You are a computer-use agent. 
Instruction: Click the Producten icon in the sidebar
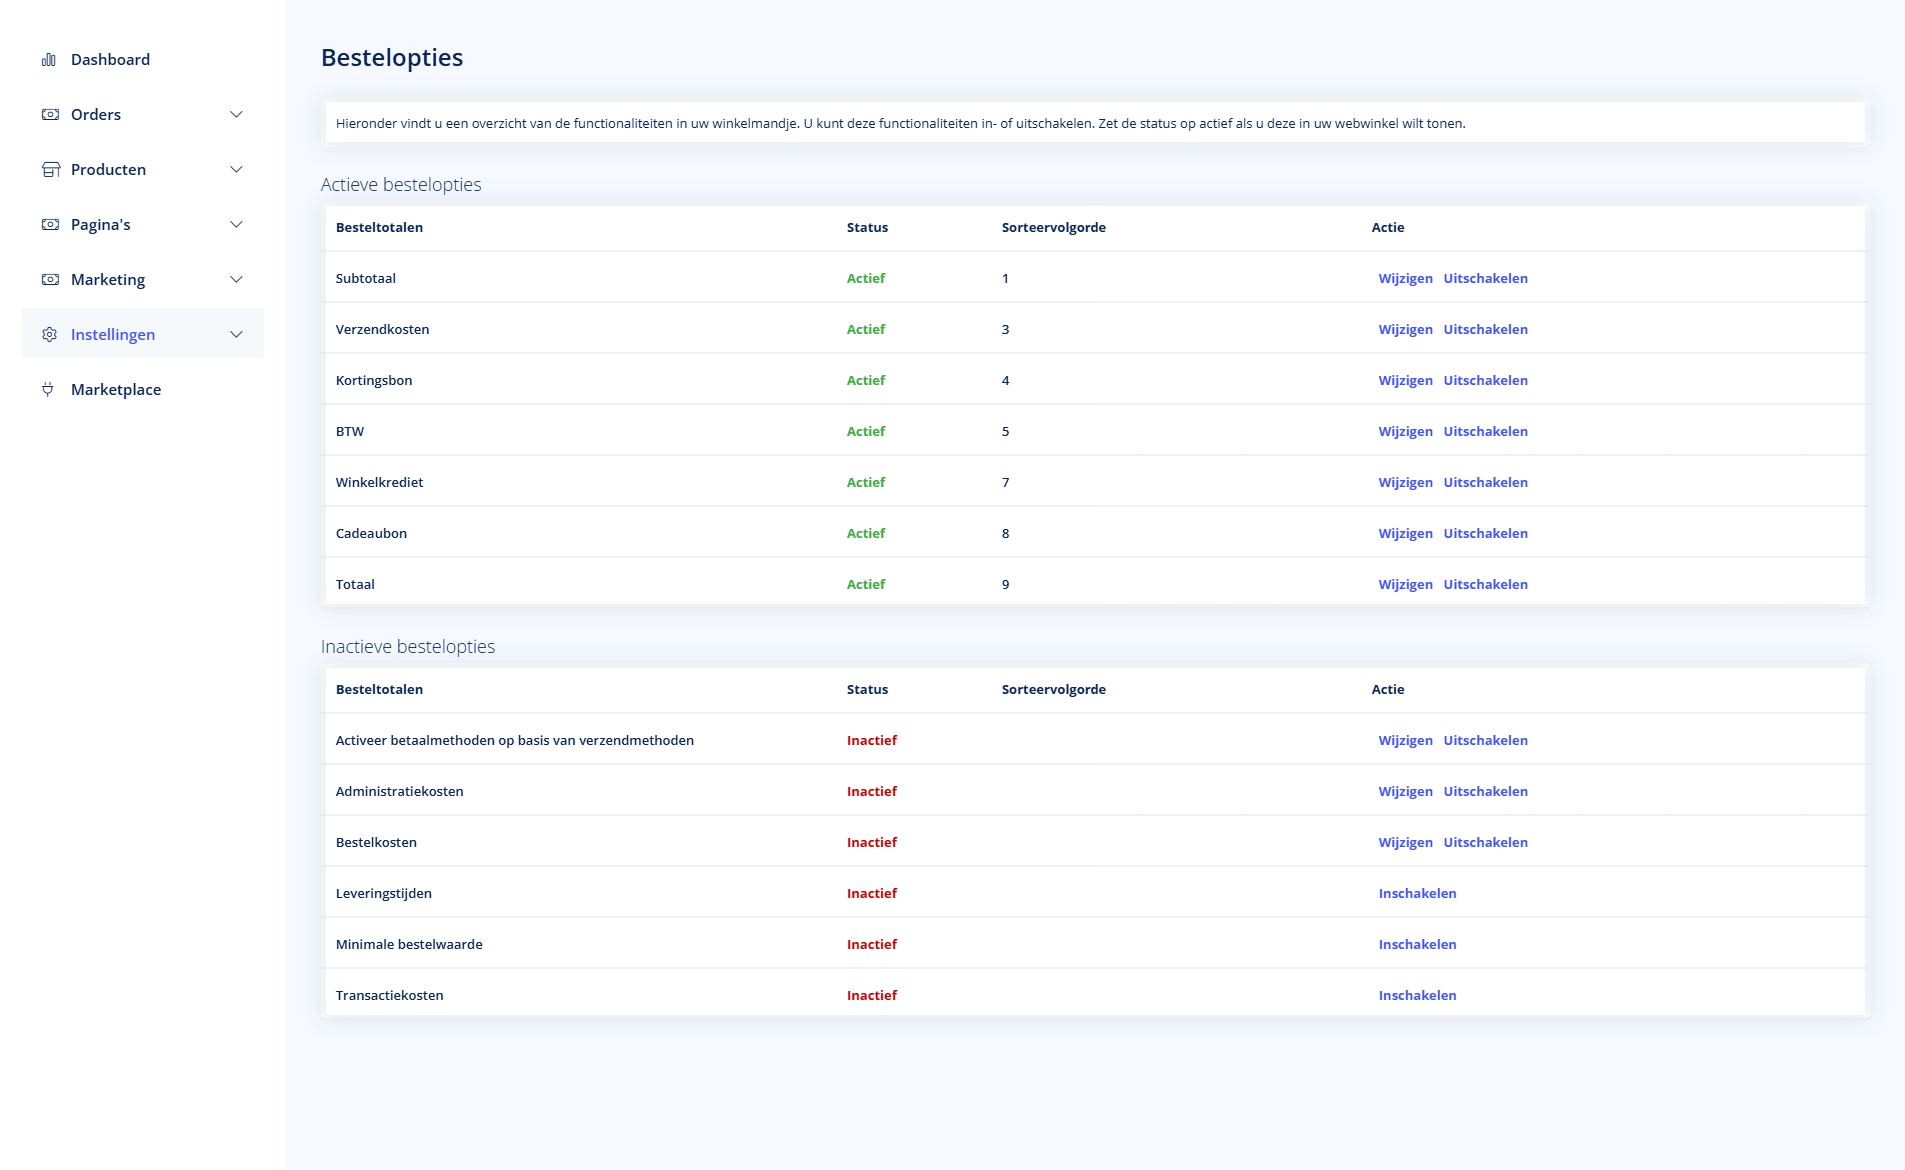[49, 169]
